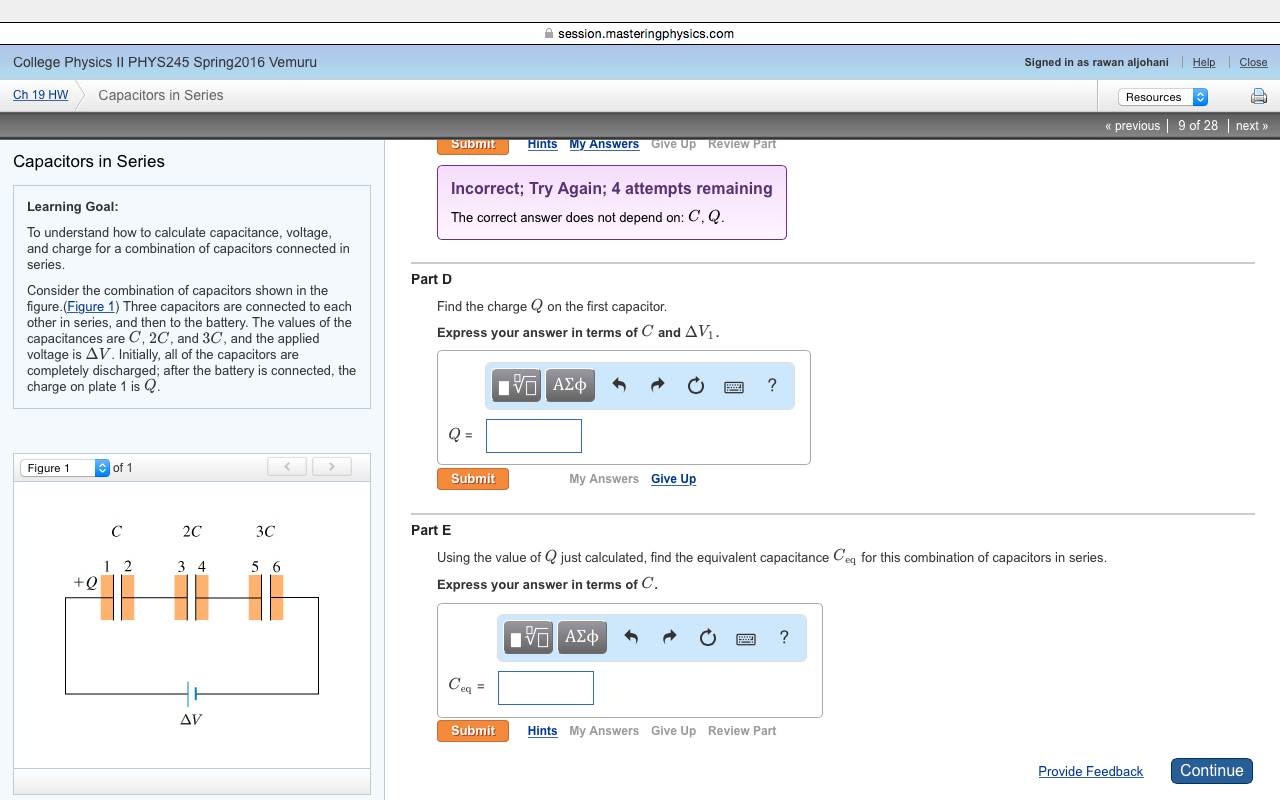Give Up on Part D

[673, 478]
